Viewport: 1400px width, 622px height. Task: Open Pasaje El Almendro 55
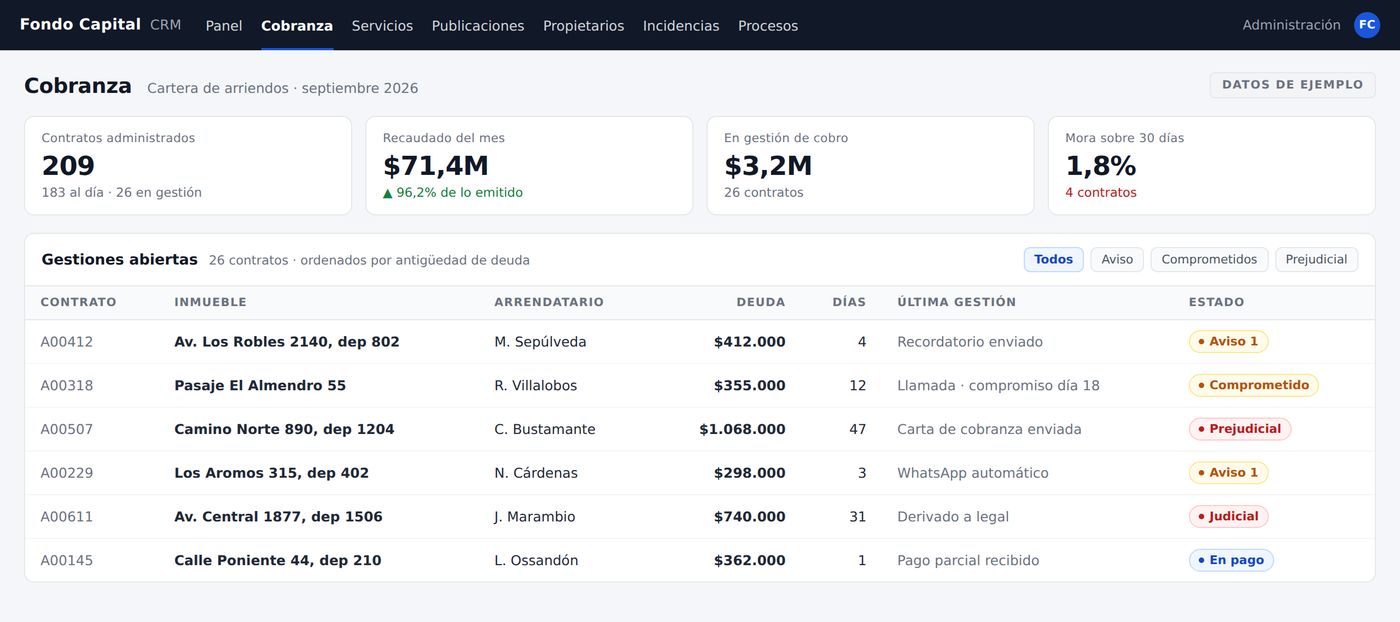(x=260, y=386)
